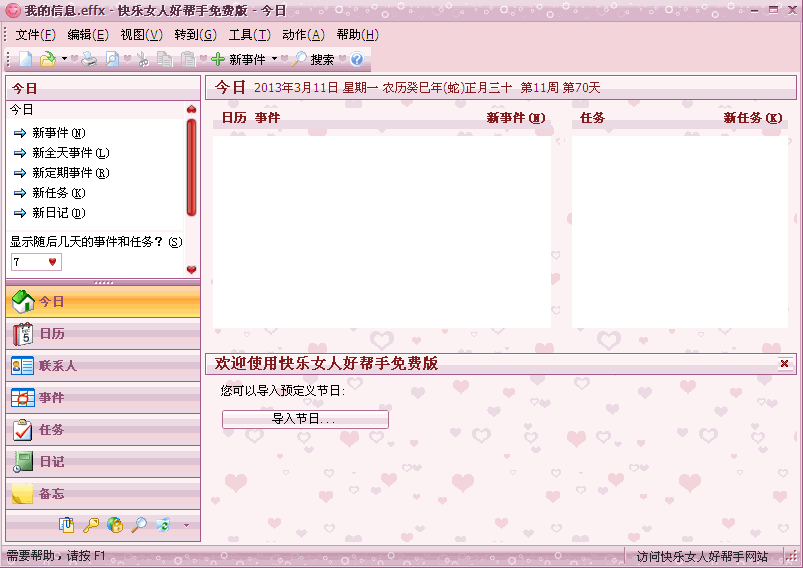Click the print icon in toolbar

coord(89,60)
